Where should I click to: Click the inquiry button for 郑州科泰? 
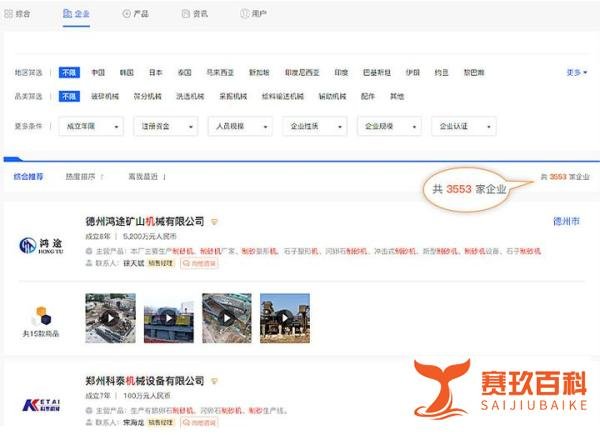pyautogui.click(x=199, y=423)
